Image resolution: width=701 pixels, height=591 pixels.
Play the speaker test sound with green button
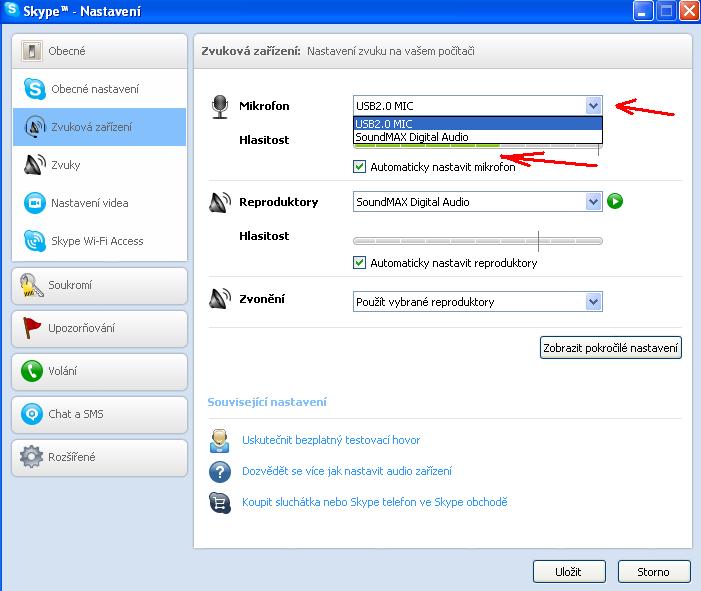coord(615,201)
